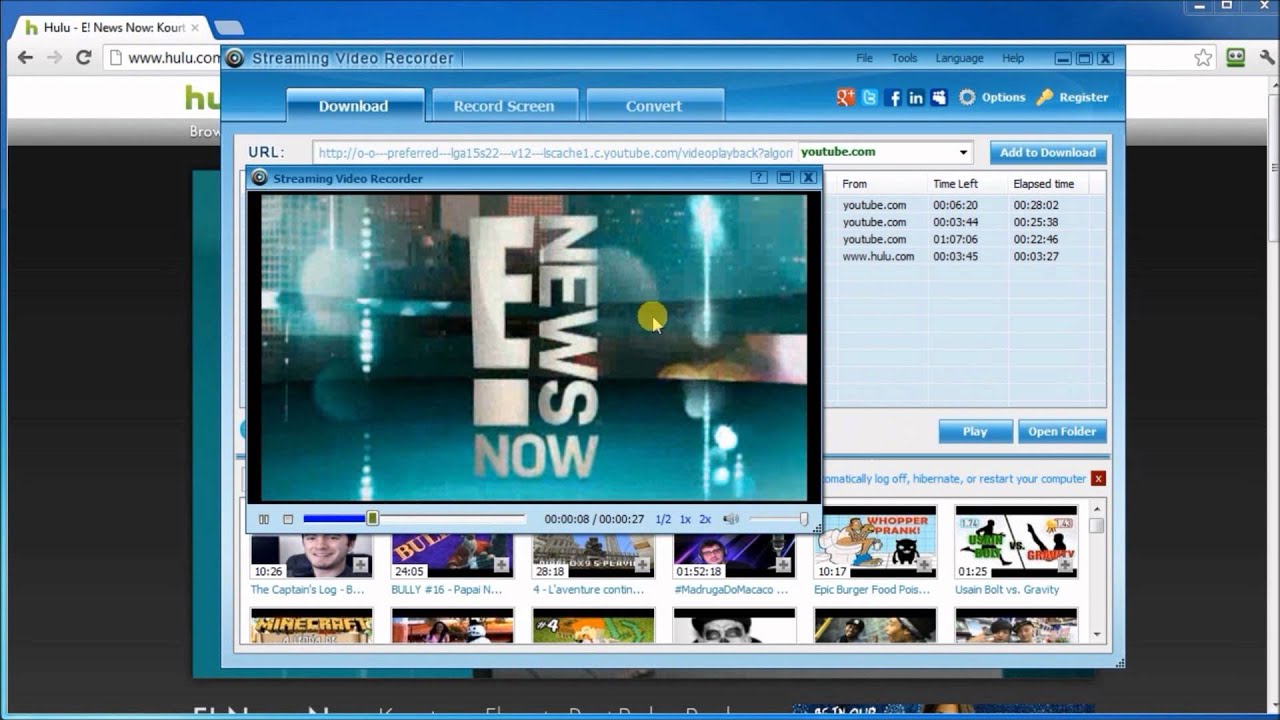
Task: Bookmark the page with Chrome star icon
Action: (x=1204, y=58)
